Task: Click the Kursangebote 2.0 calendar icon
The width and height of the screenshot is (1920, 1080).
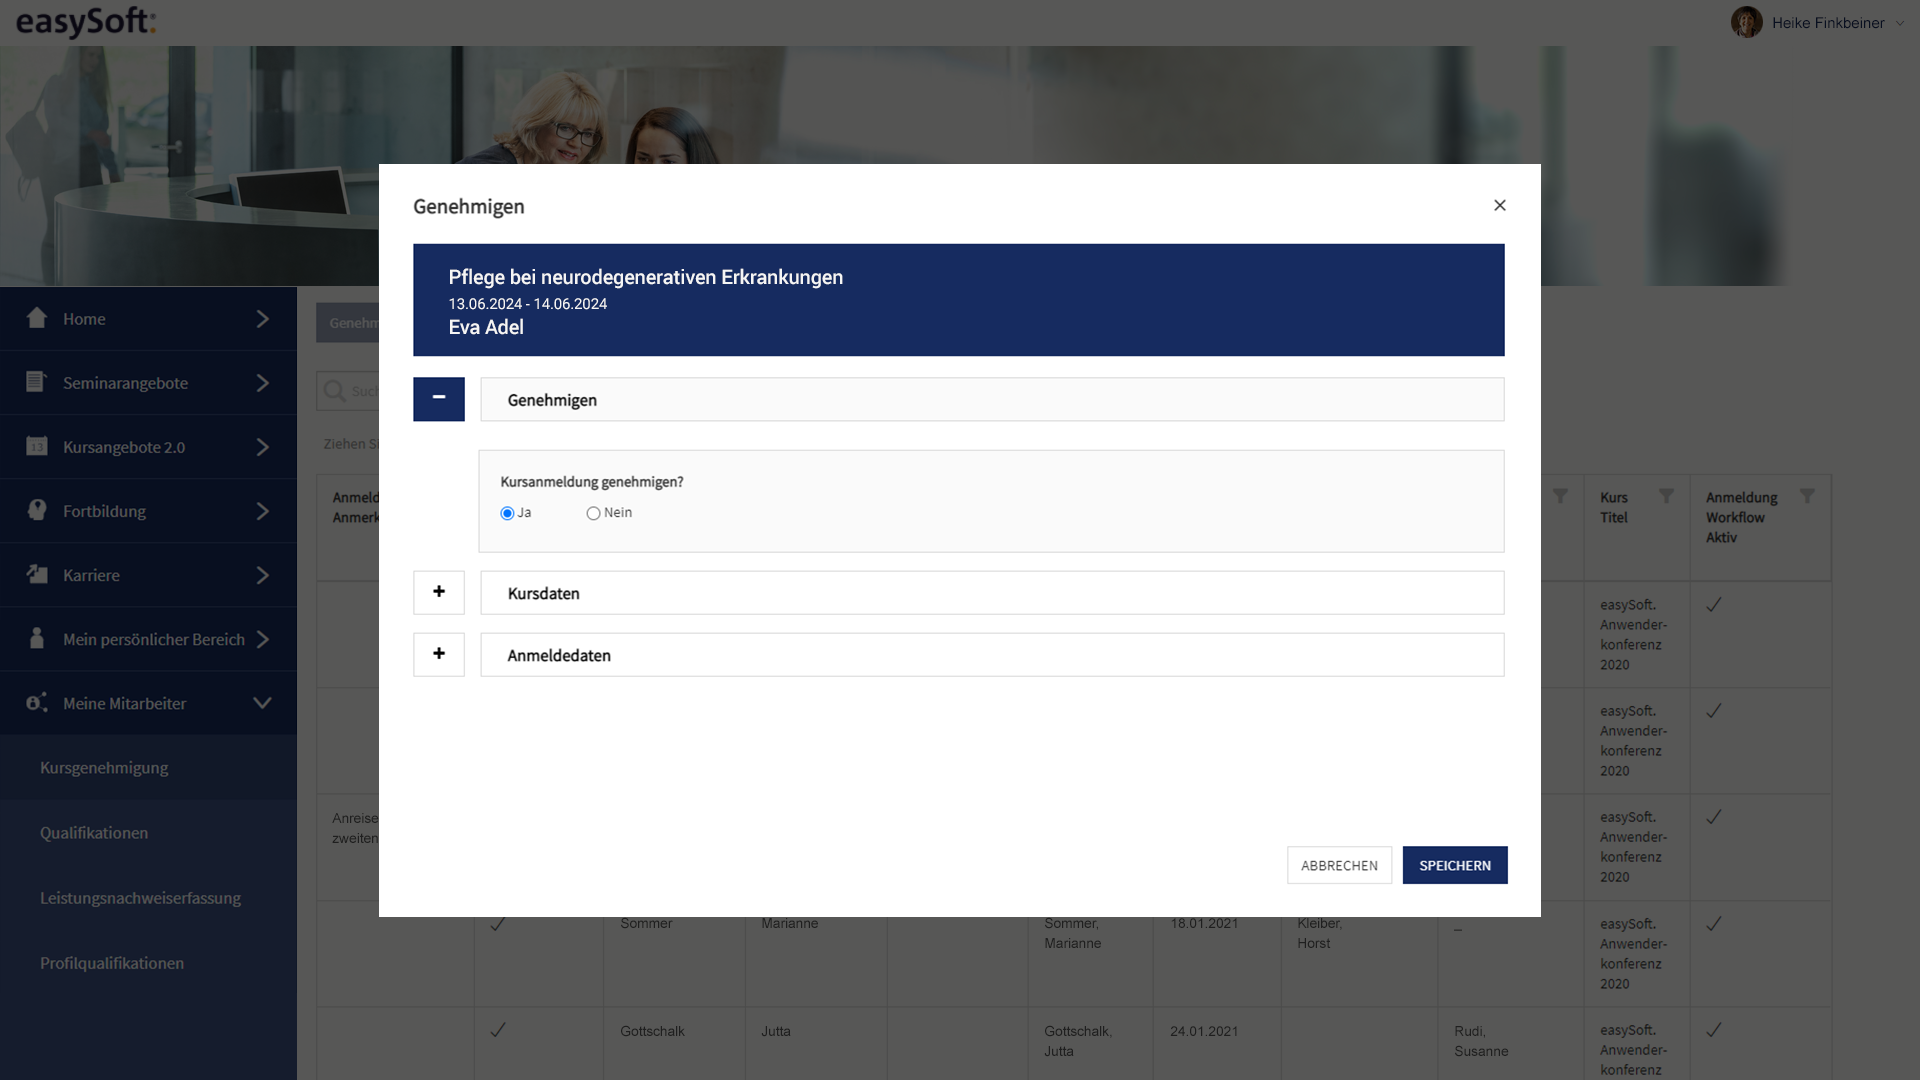Action: [37, 446]
